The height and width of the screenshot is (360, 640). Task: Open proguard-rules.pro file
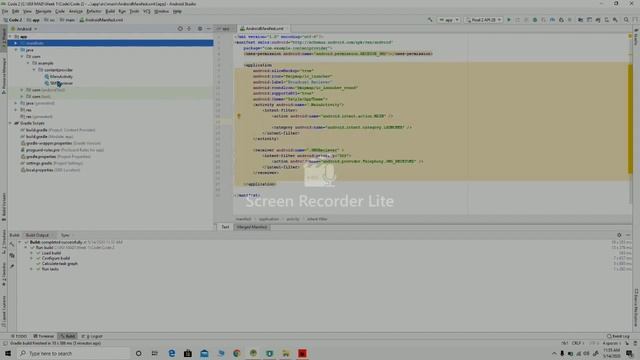62,150
